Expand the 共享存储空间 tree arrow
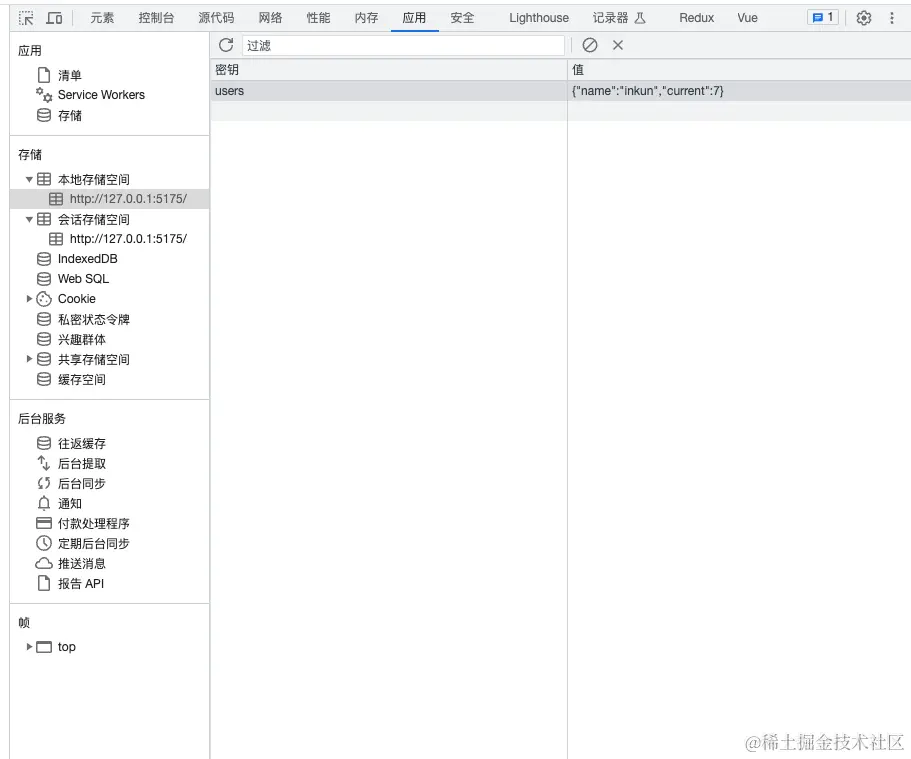 click(x=29, y=359)
